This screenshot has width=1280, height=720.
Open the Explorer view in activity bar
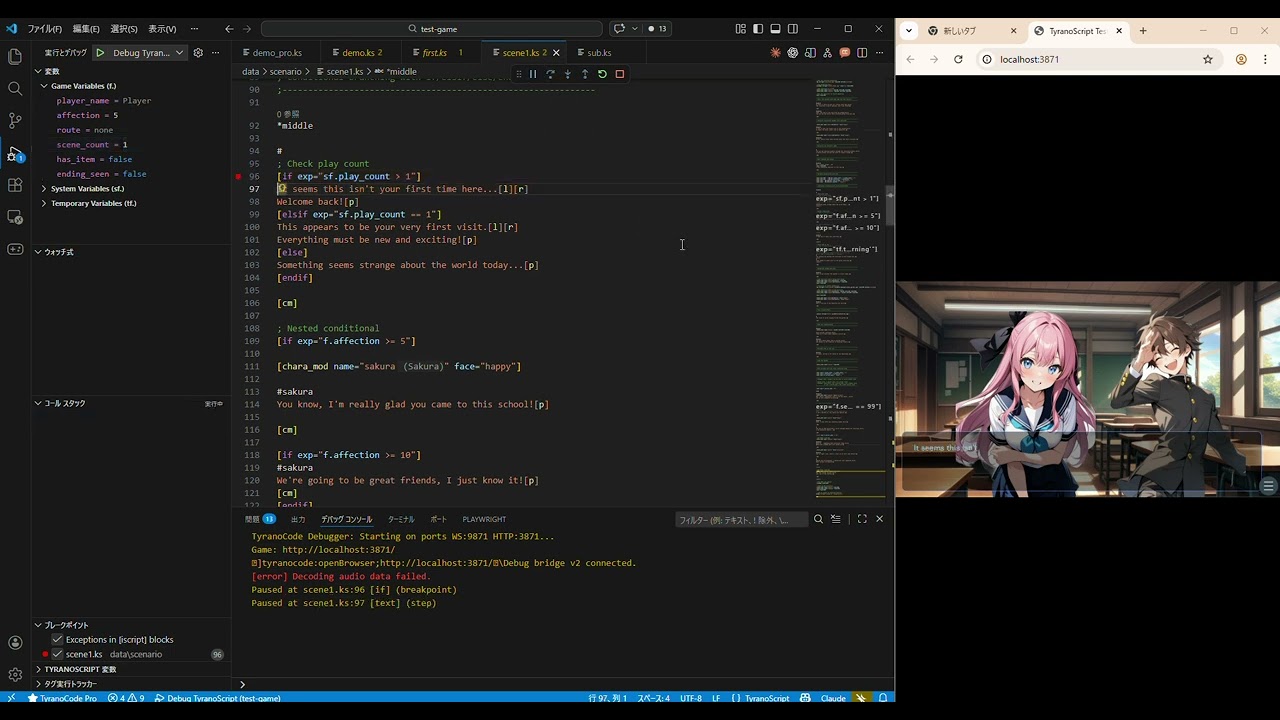click(x=15, y=56)
